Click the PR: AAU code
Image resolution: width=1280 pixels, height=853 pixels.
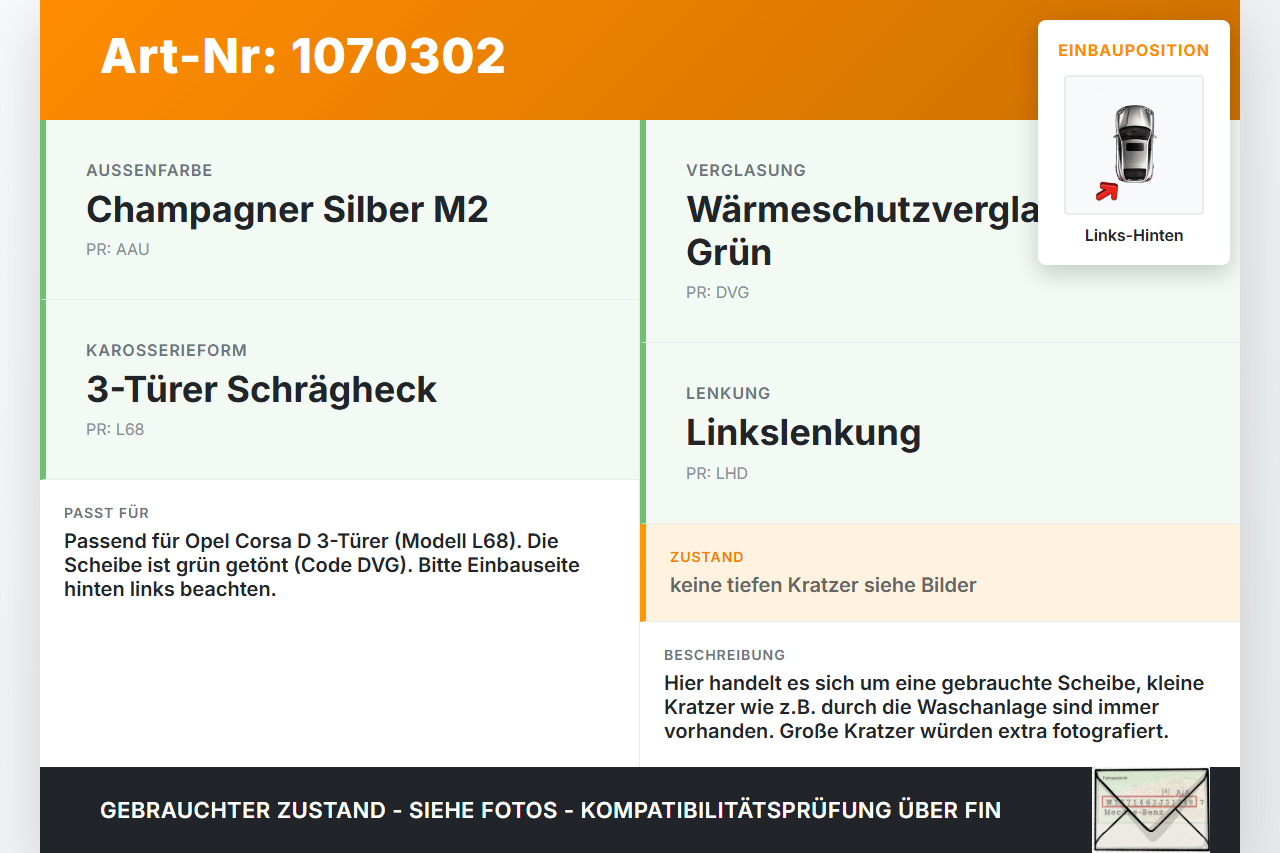[x=118, y=250]
